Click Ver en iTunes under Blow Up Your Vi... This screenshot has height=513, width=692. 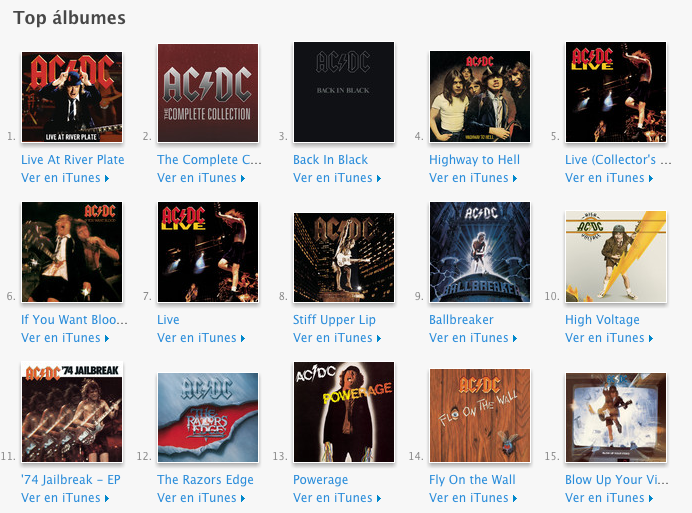(x=609, y=498)
